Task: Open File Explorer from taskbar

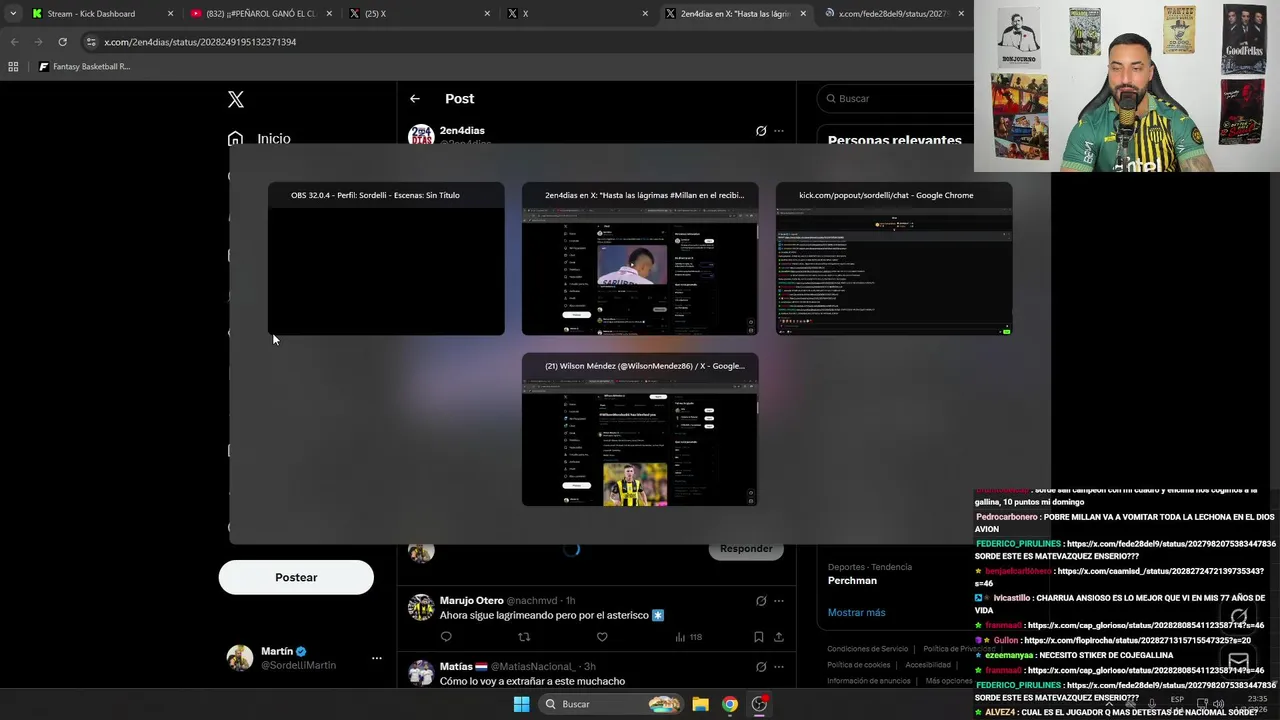Action: click(701, 704)
